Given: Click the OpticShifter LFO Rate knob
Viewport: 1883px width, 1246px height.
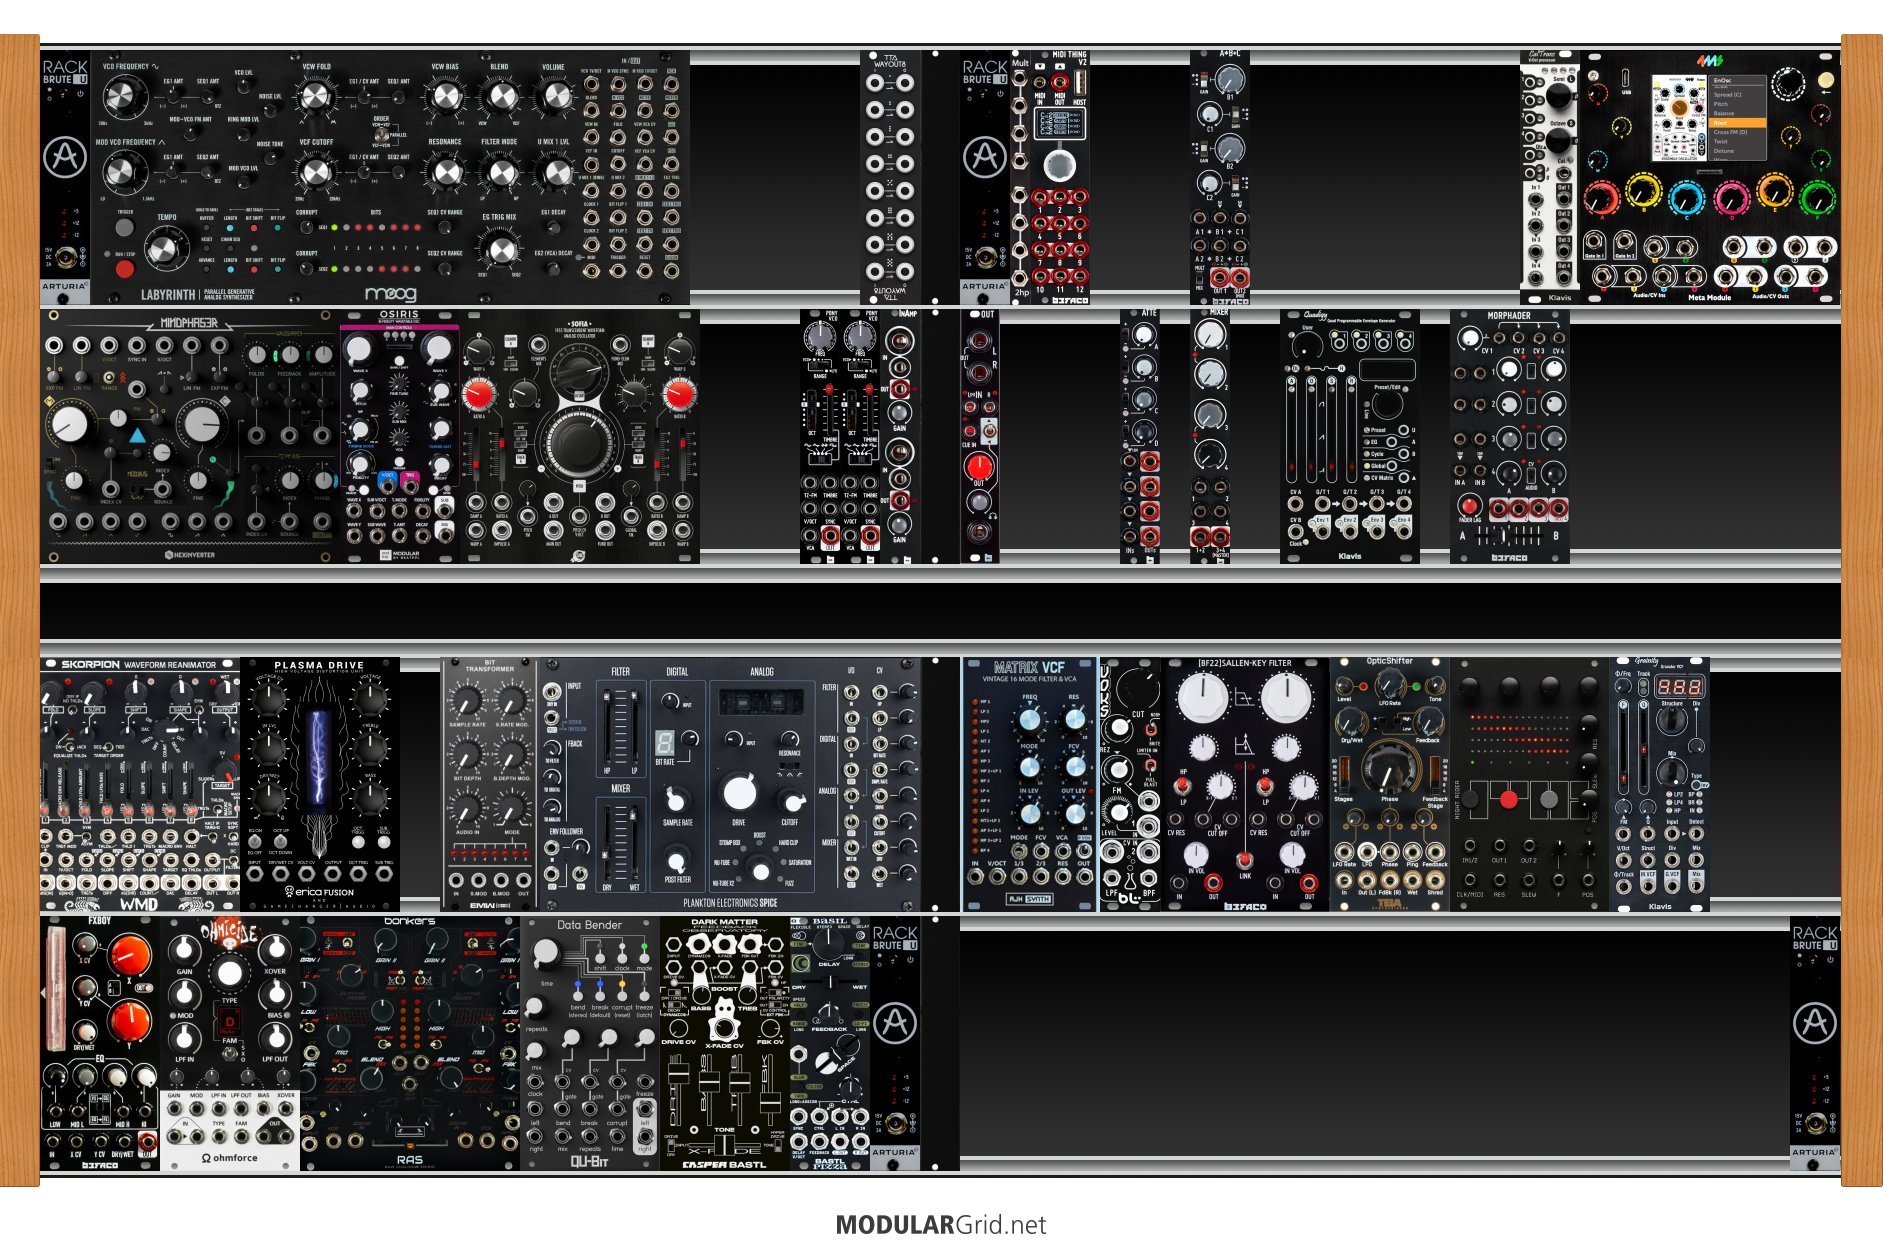Looking at the screenshot, I should [x=1389, y=684].
